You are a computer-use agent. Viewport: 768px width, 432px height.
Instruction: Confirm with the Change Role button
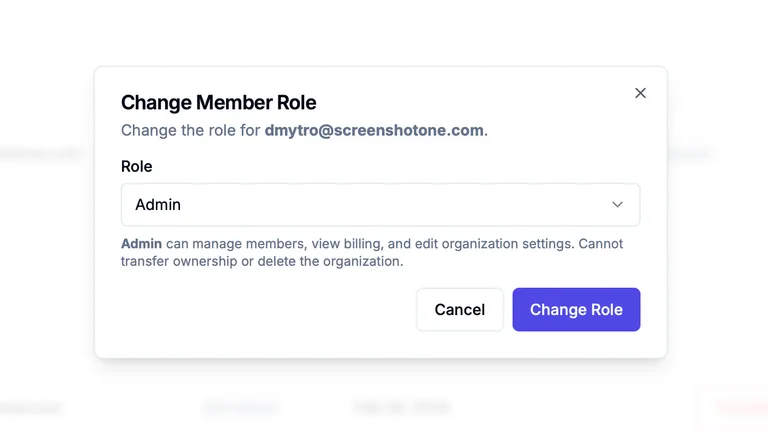coord(576,310)
